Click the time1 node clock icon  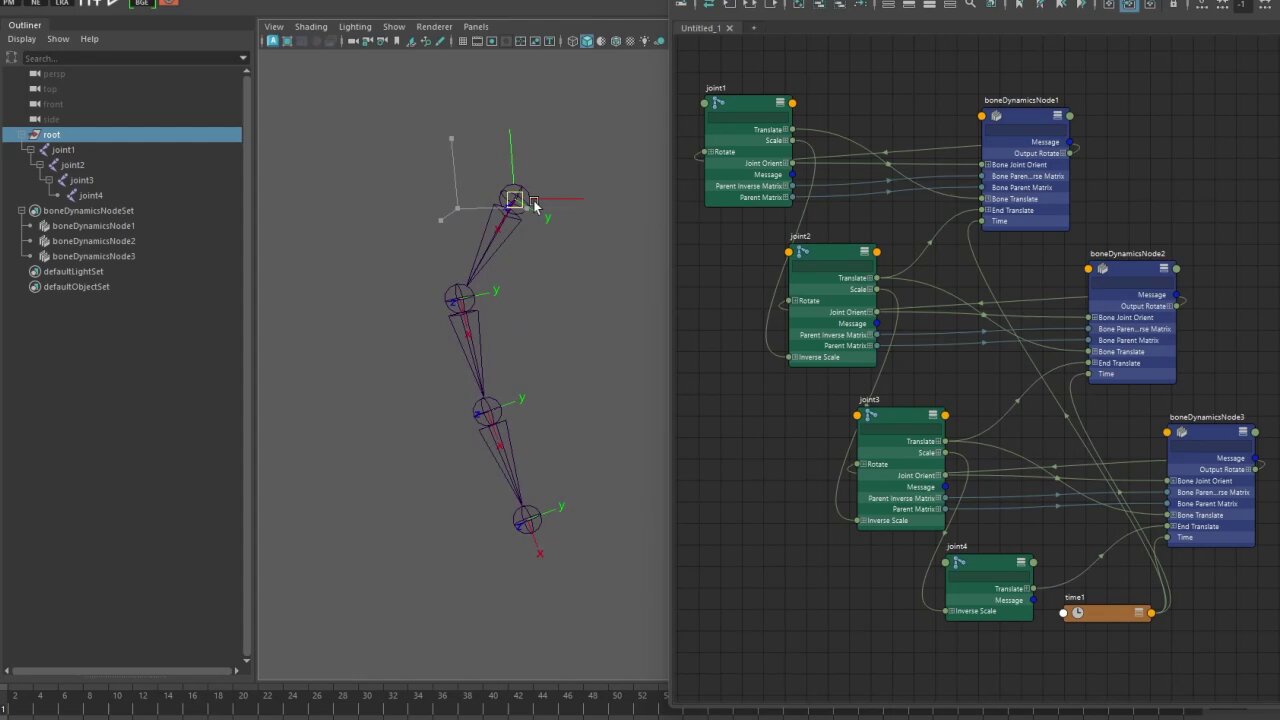coord(1077,613)
